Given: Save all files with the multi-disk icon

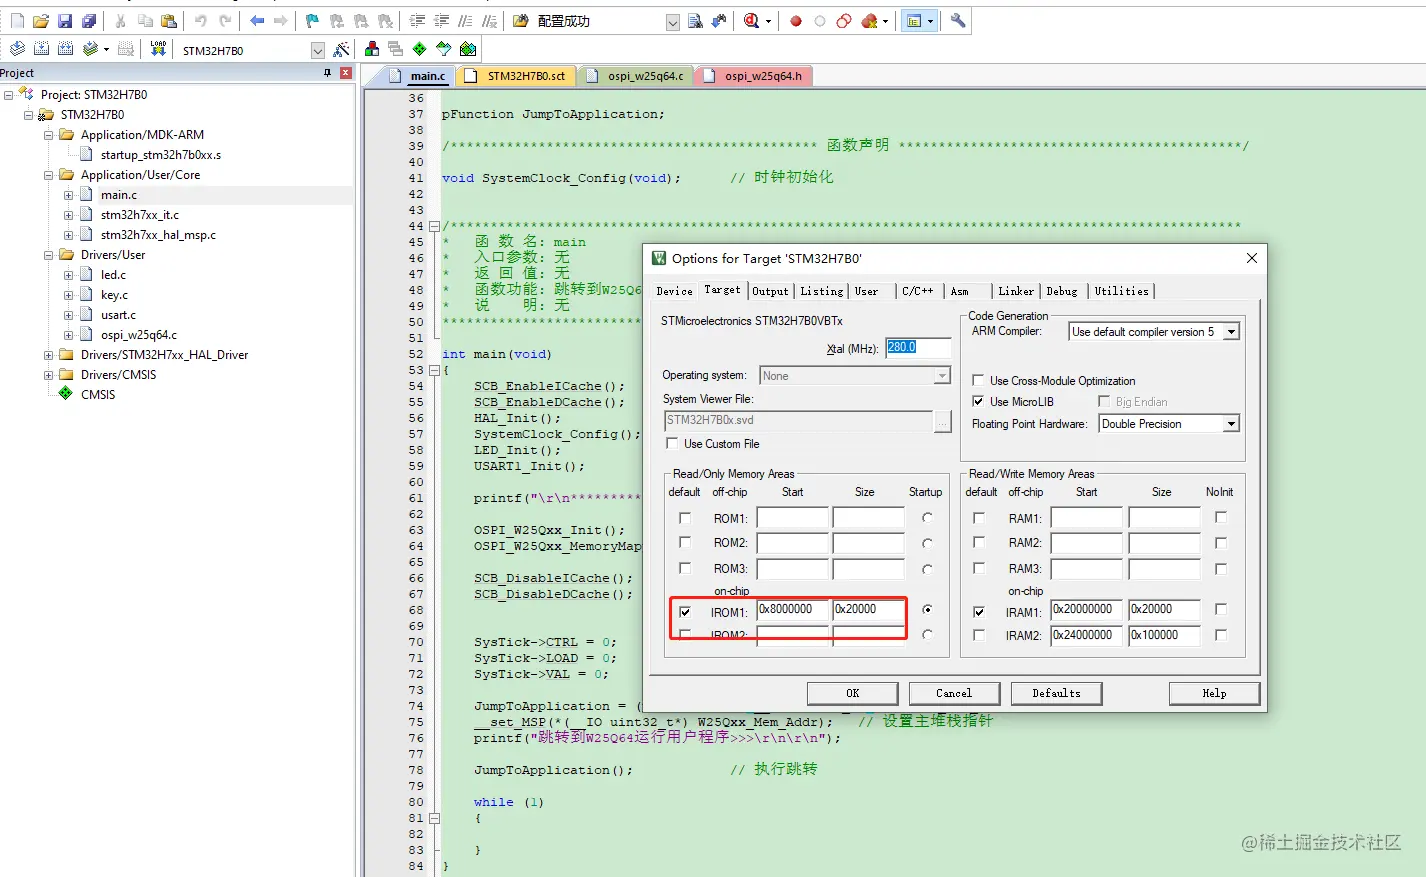Looking at the screenshot, I should pos(89,21).
